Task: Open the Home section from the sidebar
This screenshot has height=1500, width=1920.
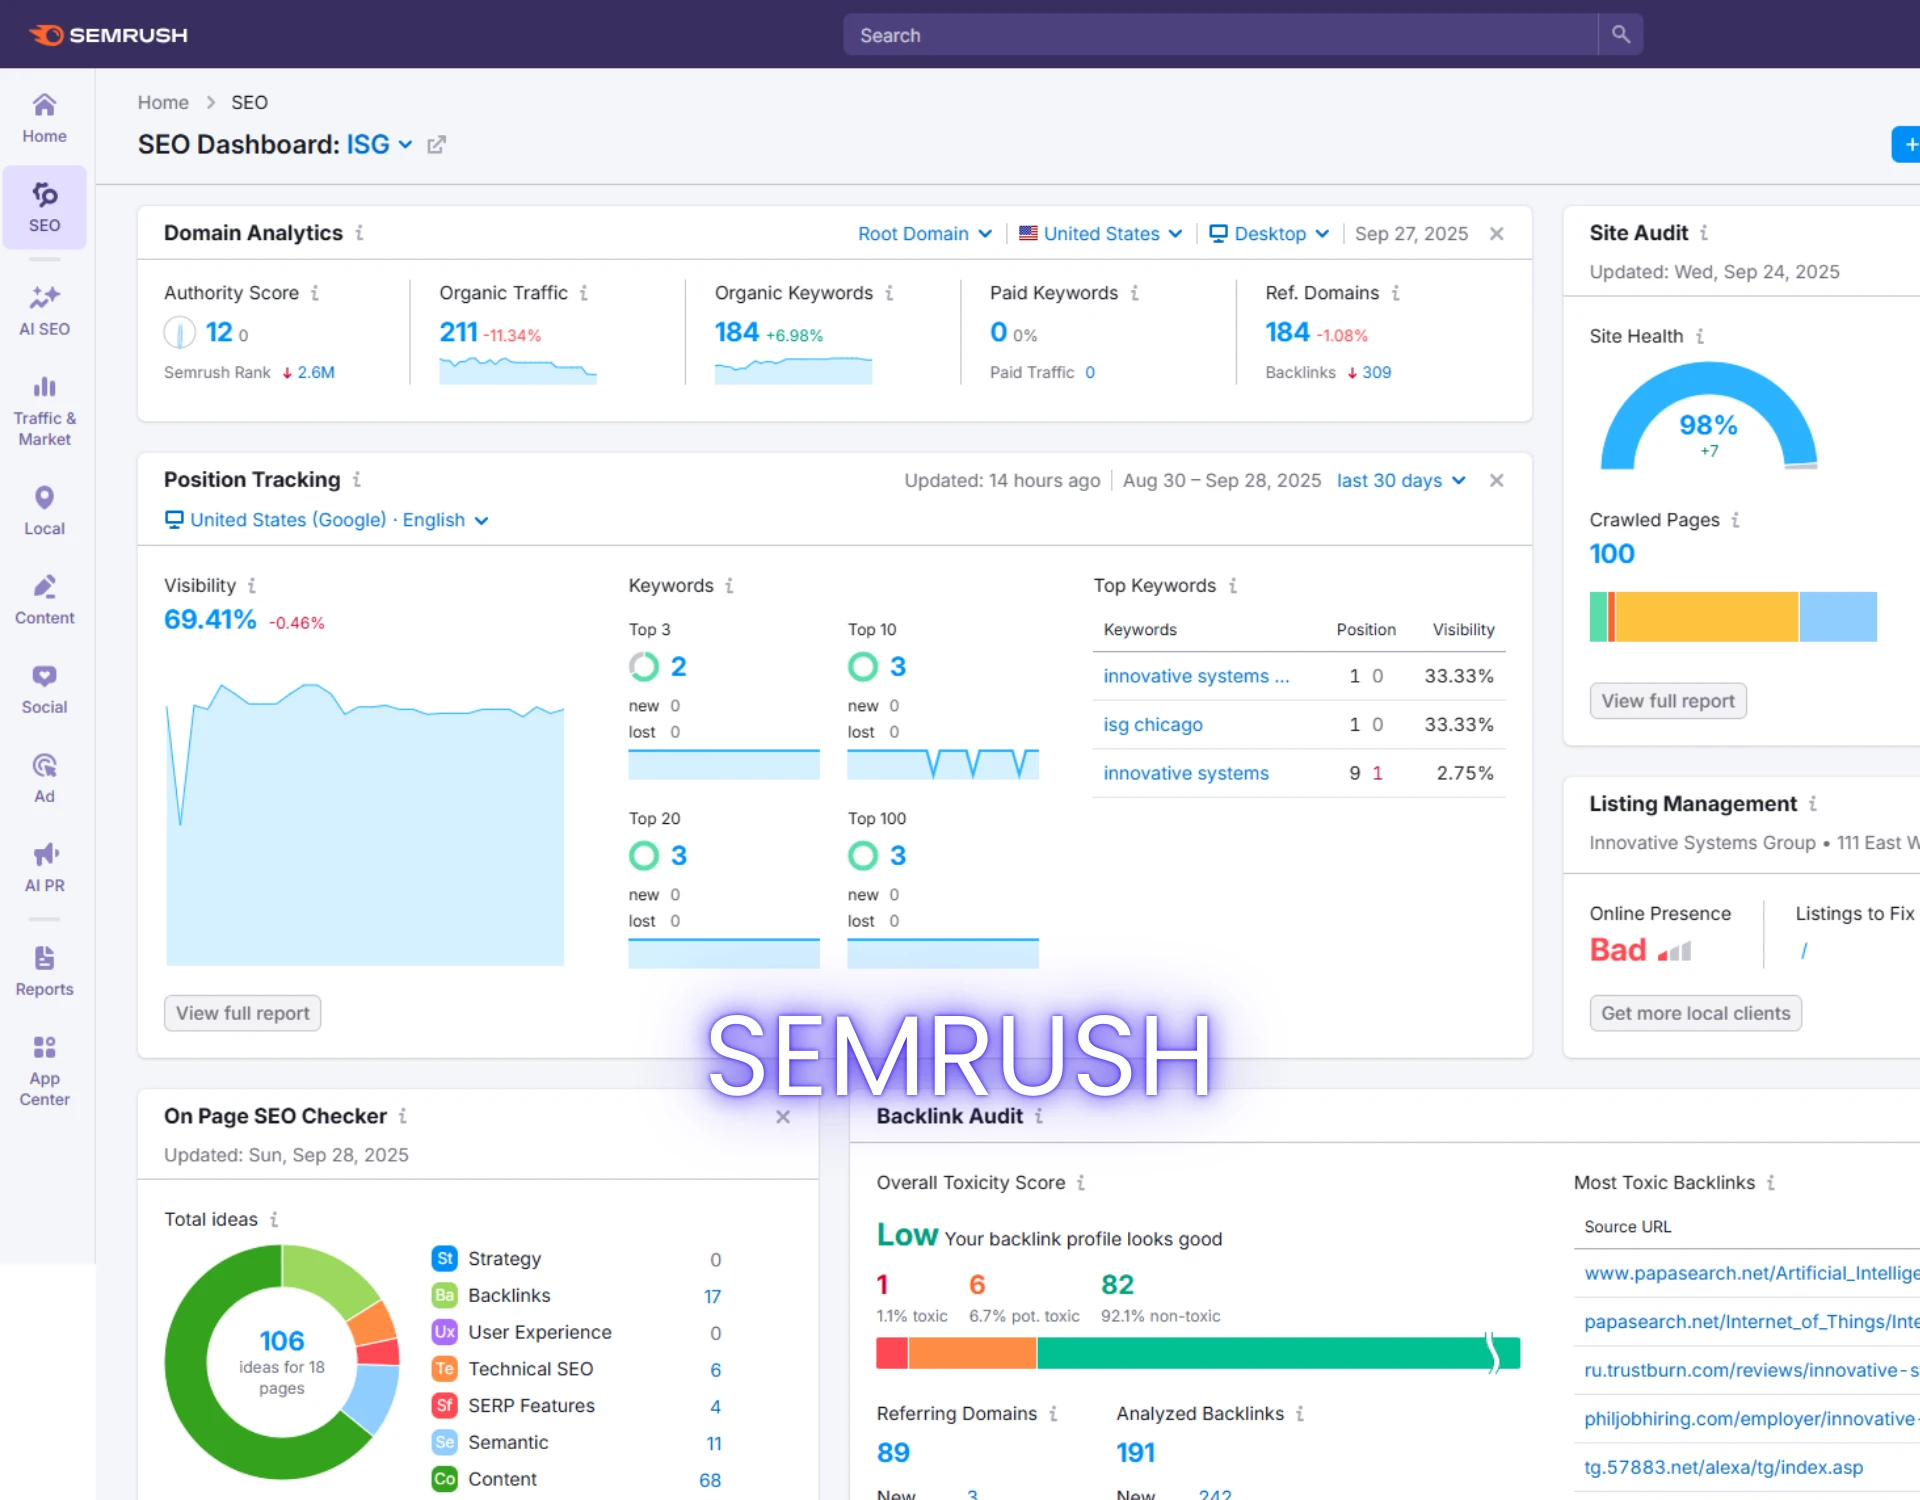Action: point(44,115)
